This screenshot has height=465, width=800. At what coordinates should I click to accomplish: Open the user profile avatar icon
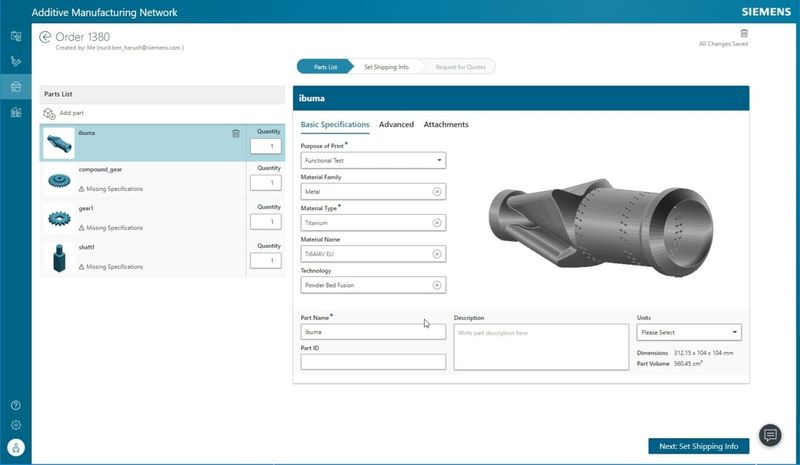click(15, 447)
